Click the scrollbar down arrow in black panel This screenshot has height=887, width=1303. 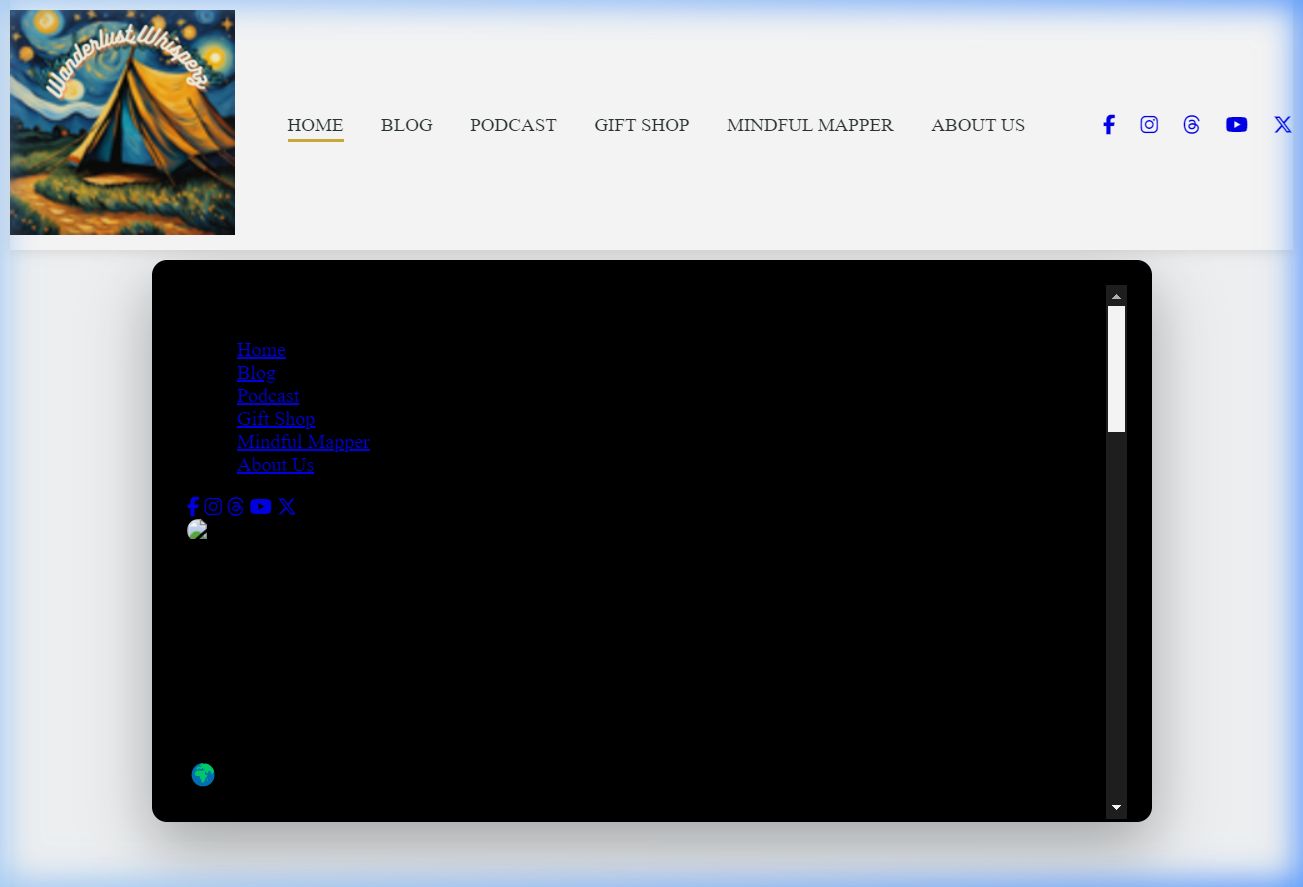point(1116,808)
